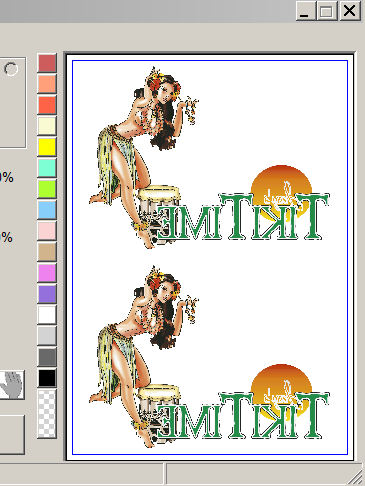Select the indian red color swatch
Viewport: 365px width, 486px height.
pos(47,63)
